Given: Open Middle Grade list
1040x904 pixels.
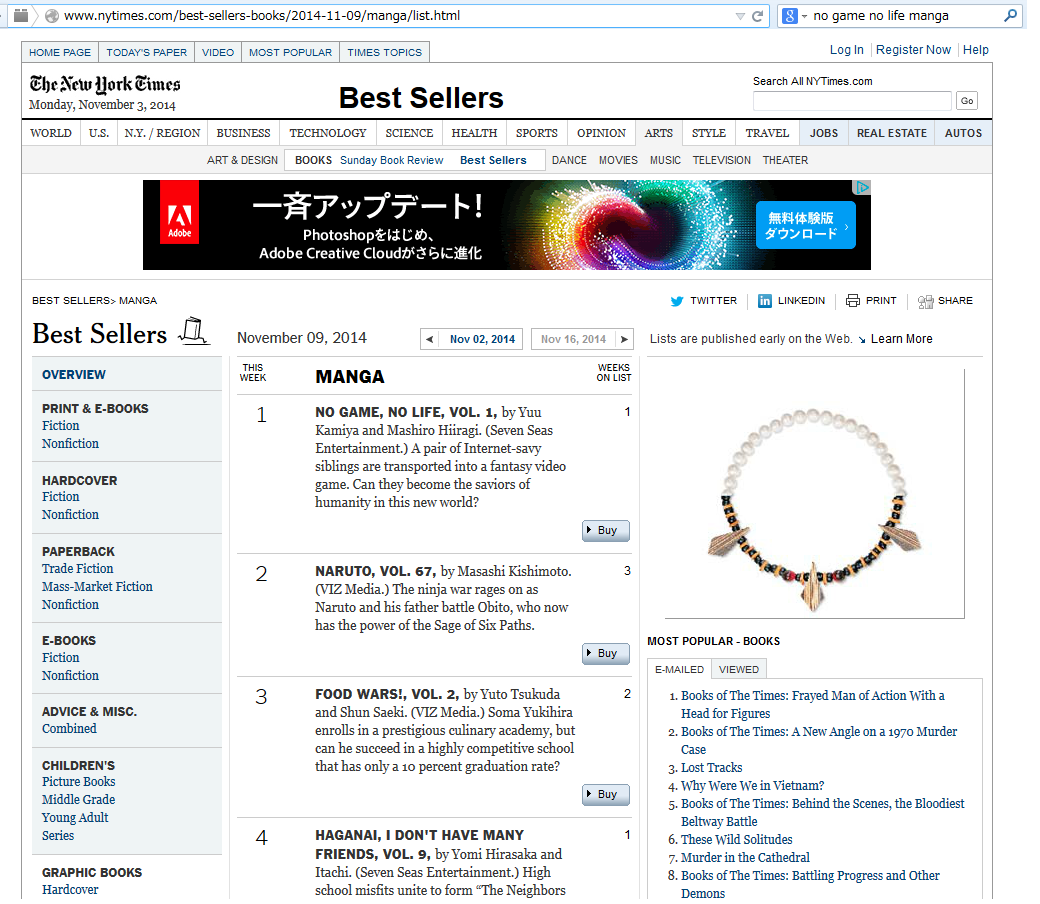Looking at the screenshot, I should pos(78,799).
